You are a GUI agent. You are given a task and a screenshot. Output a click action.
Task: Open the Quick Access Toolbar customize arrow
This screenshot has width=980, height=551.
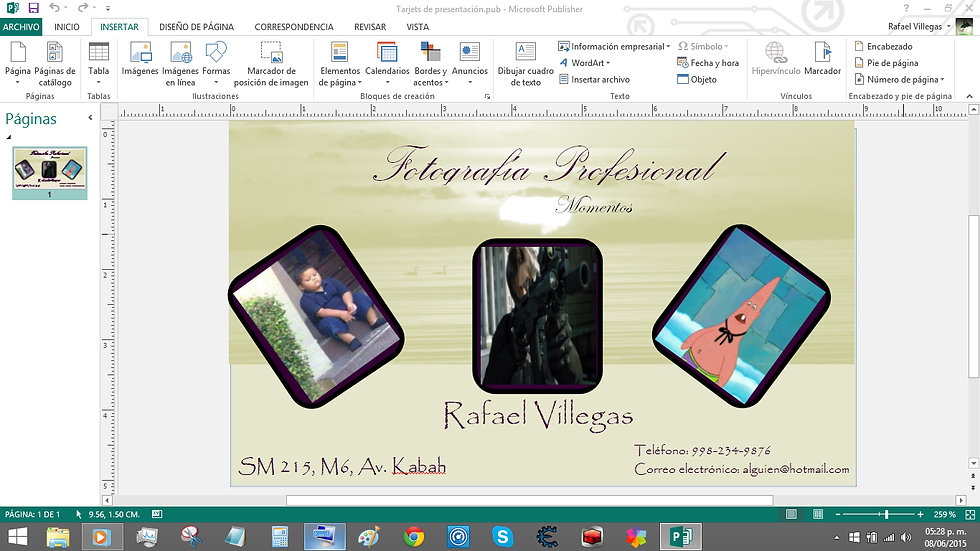pyautogui.click(x=108, y=9)
